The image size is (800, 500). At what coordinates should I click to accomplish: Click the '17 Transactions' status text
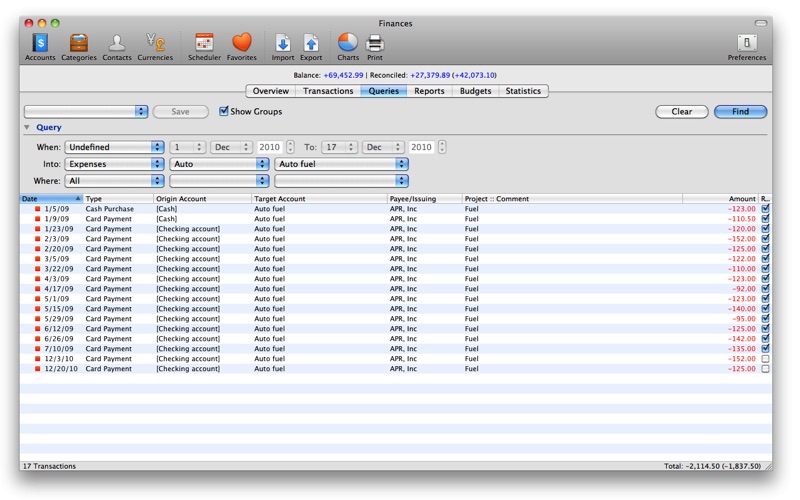coord(49,466)
